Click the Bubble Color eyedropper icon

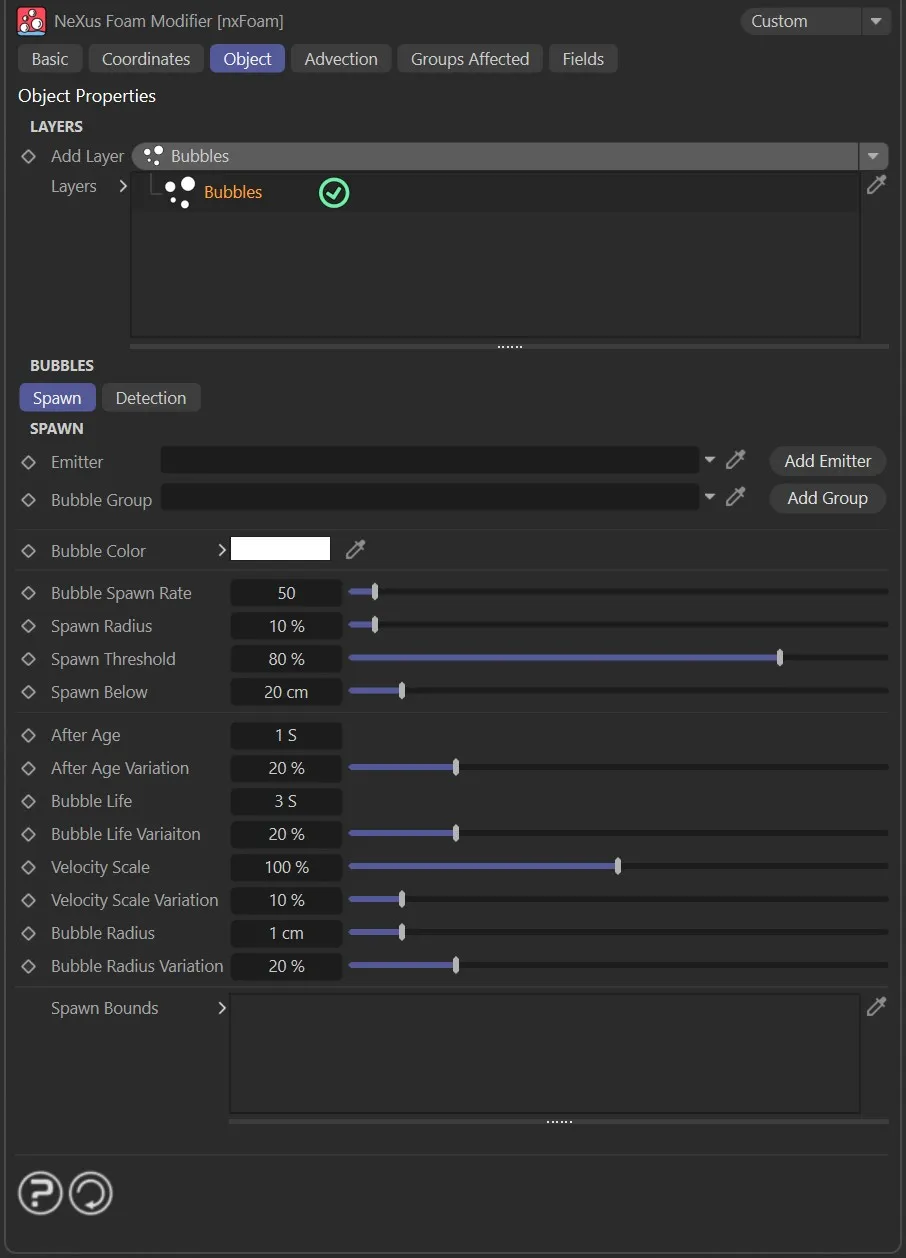355,549
